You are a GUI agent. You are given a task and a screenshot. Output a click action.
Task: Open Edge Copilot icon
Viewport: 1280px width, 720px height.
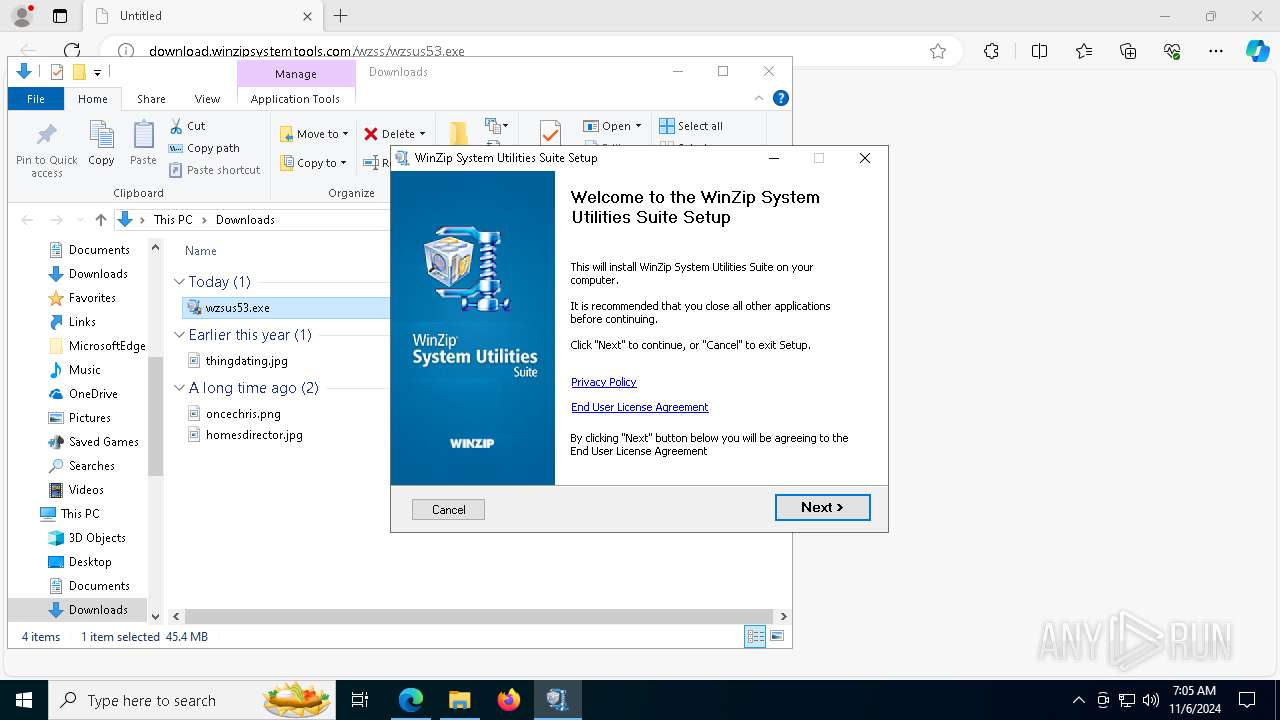1257,51
